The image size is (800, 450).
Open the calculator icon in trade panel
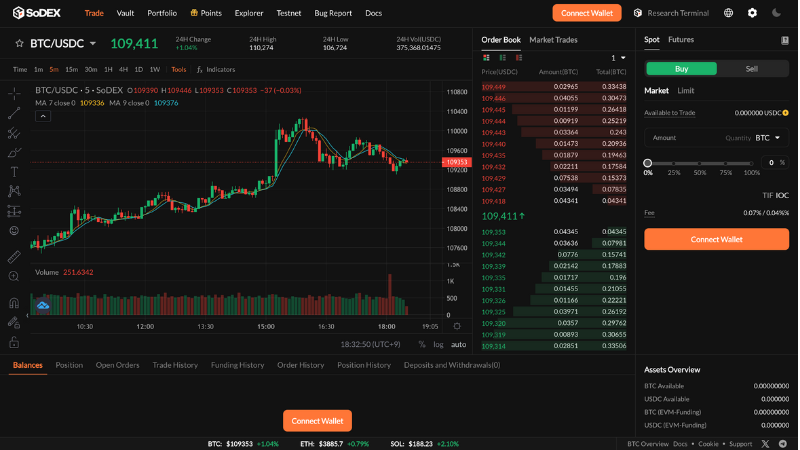point(785,40)
